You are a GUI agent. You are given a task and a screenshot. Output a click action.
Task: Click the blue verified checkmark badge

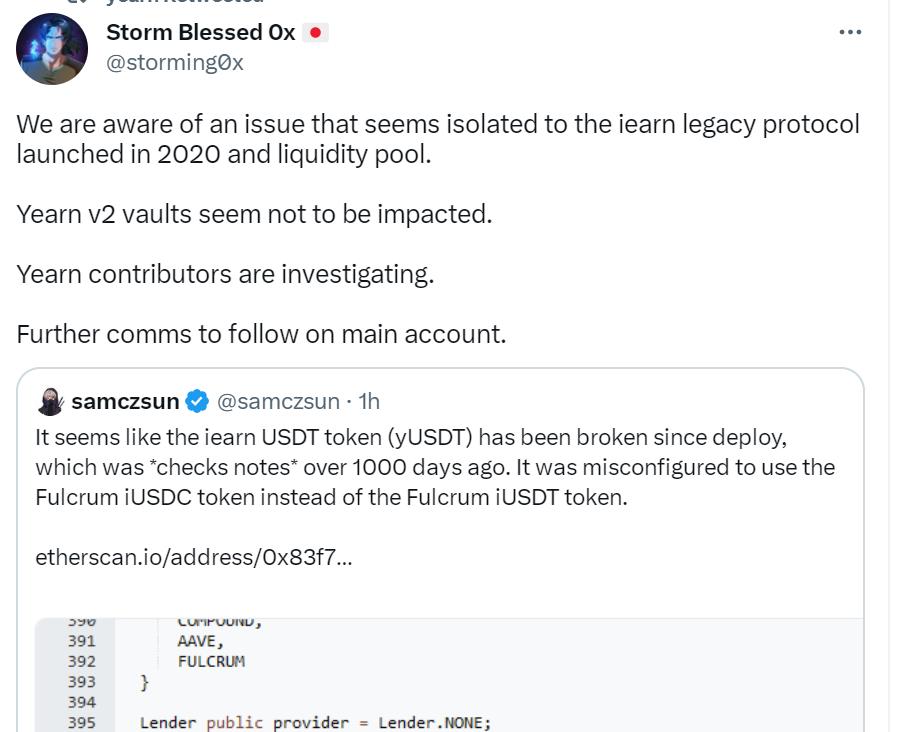tap(198, 402)
